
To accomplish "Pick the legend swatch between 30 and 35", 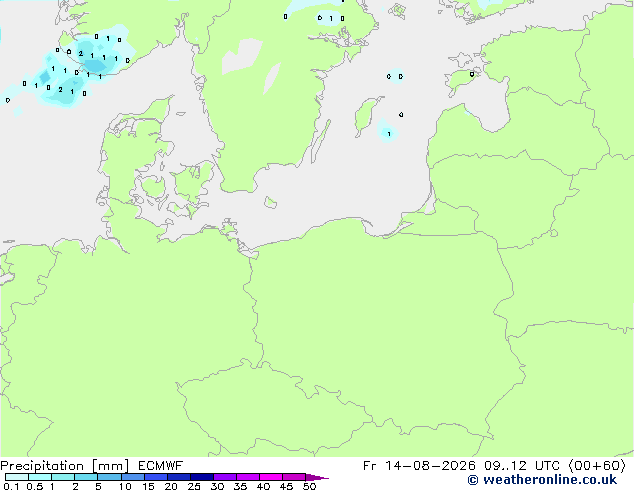I will pyautogui.click(x=225, y=477).
